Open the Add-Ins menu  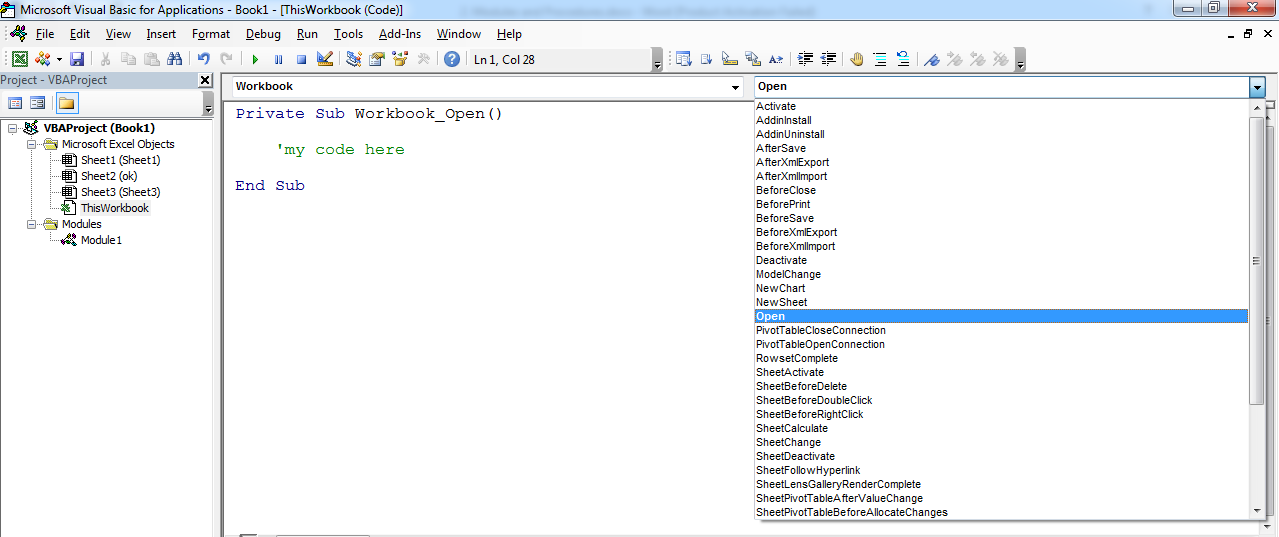pos(400,34)
